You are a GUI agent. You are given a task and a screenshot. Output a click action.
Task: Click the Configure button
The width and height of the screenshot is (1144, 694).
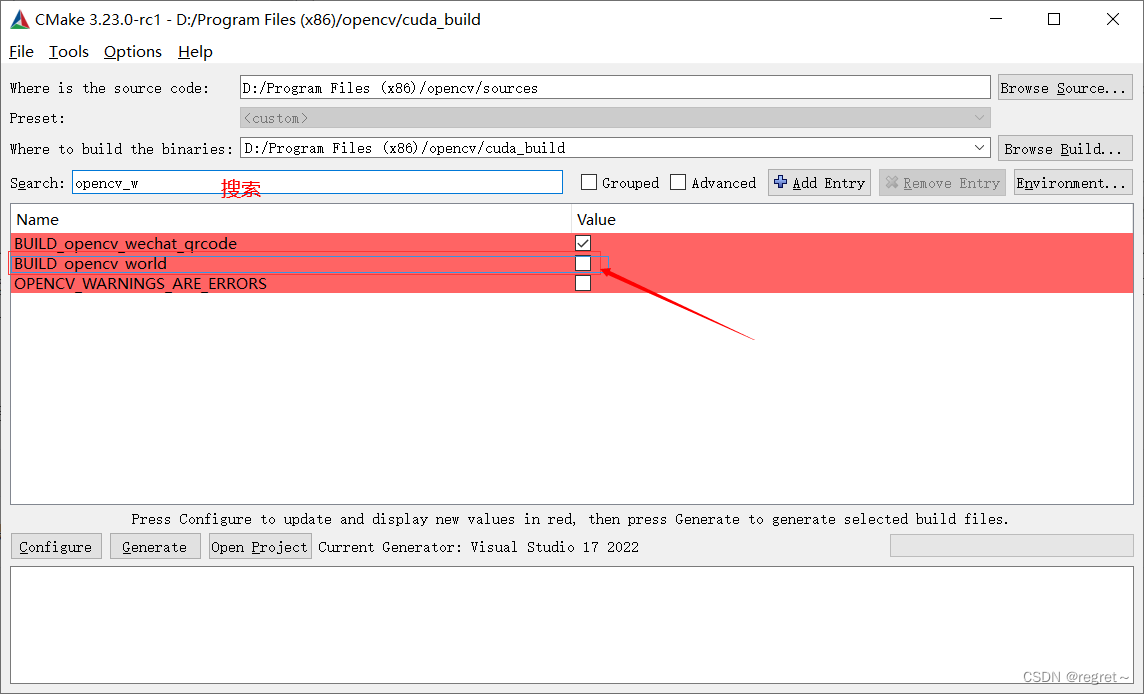pos(56,547)
